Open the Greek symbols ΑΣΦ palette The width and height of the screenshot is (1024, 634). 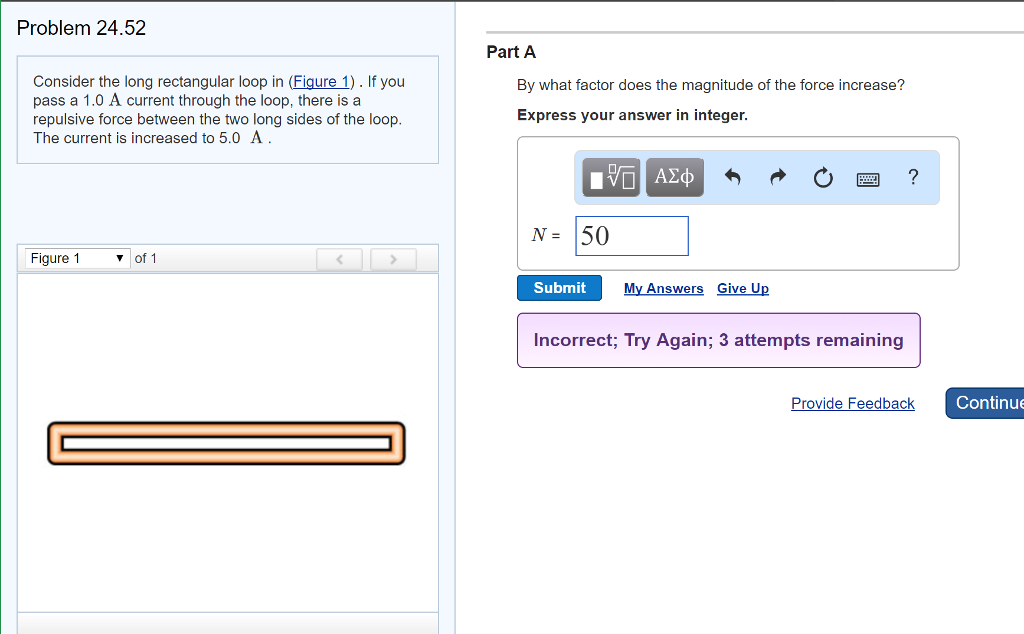pyautogui.click(x=674, y=177)
